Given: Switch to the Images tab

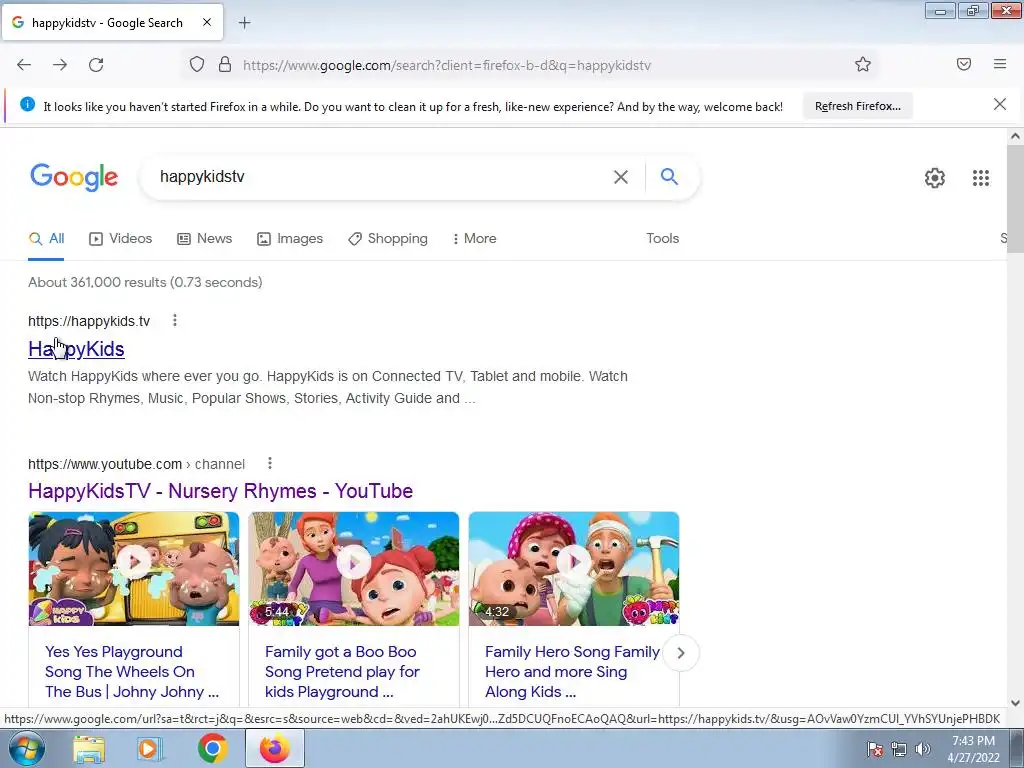Looking at the screenshot, I should 290,238.
